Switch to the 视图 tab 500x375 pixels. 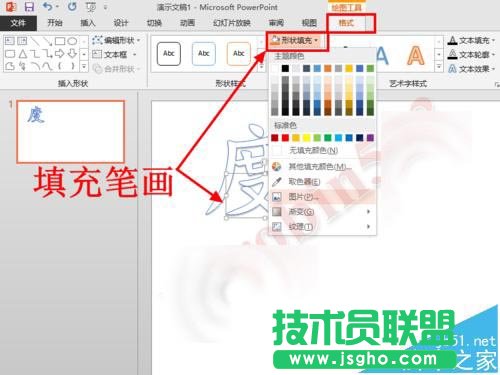(309, 23)
